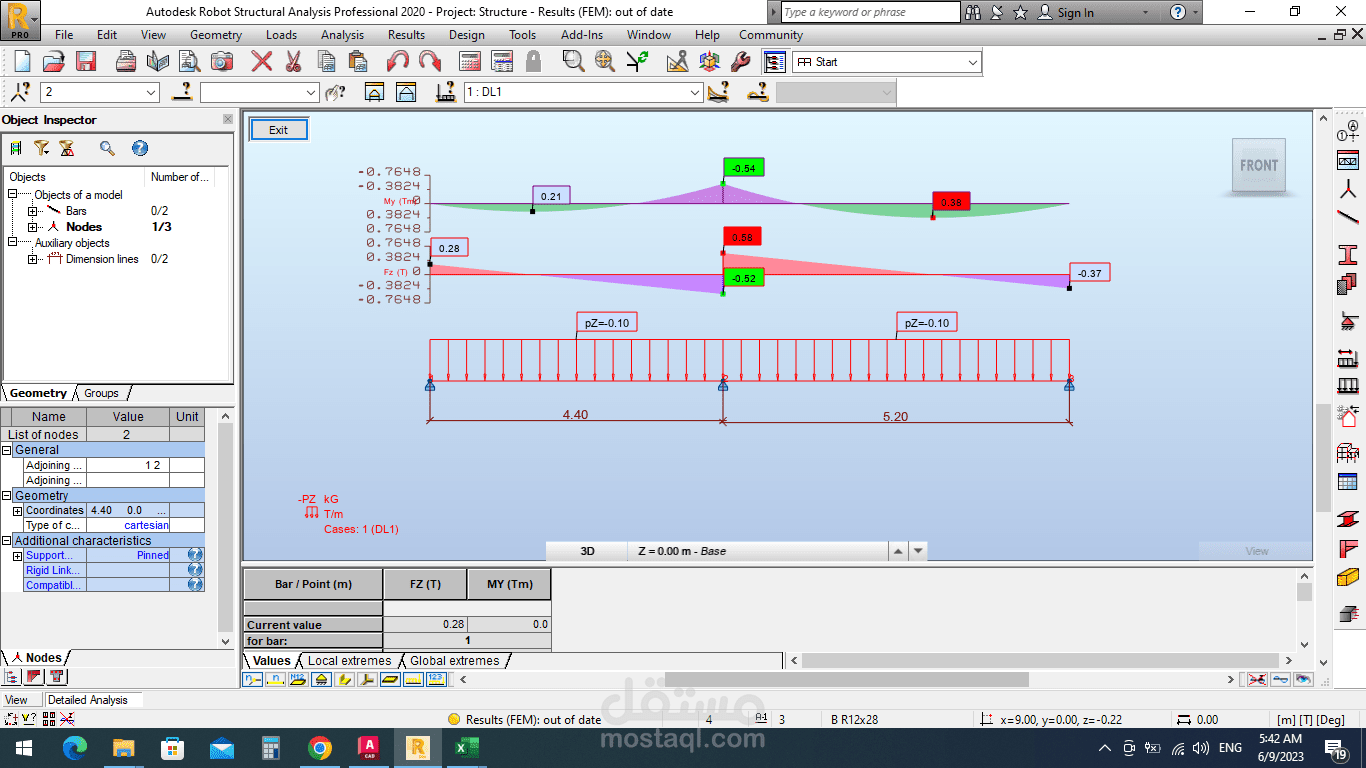Image resolution: width=1366 pixels, height=768 pixels.
Task: Toggle load symbols display in bottom toolbar
Action: pyautogui.click(x=413, y=679)
